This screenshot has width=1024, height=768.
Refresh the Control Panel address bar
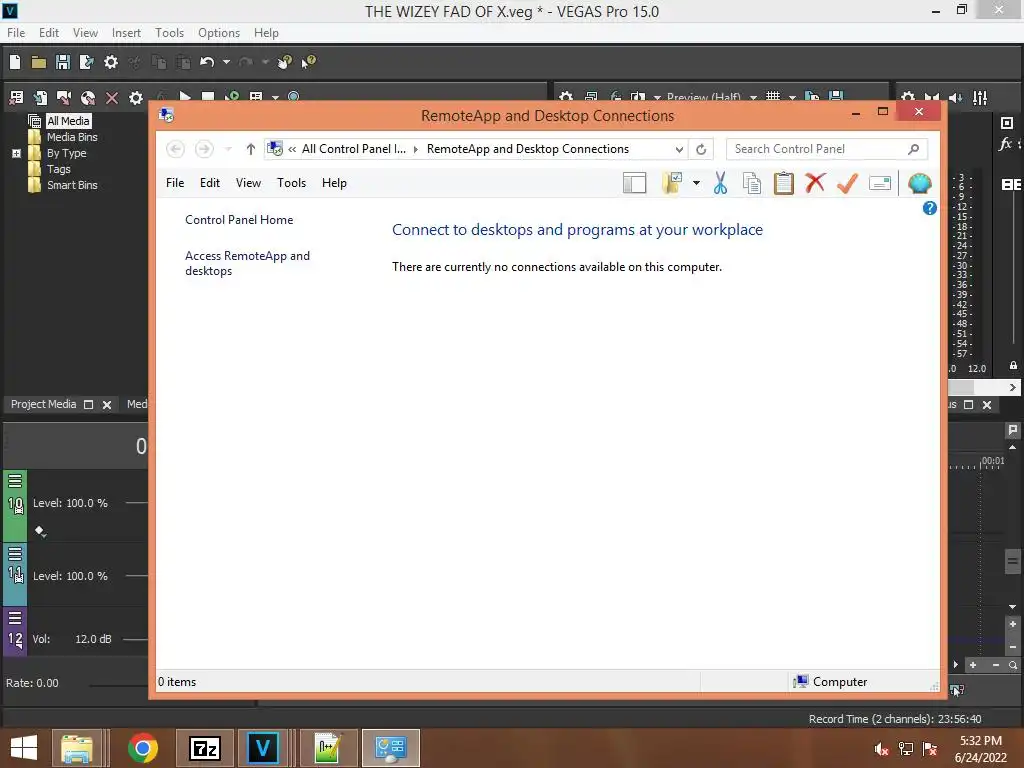coord(701,150)
